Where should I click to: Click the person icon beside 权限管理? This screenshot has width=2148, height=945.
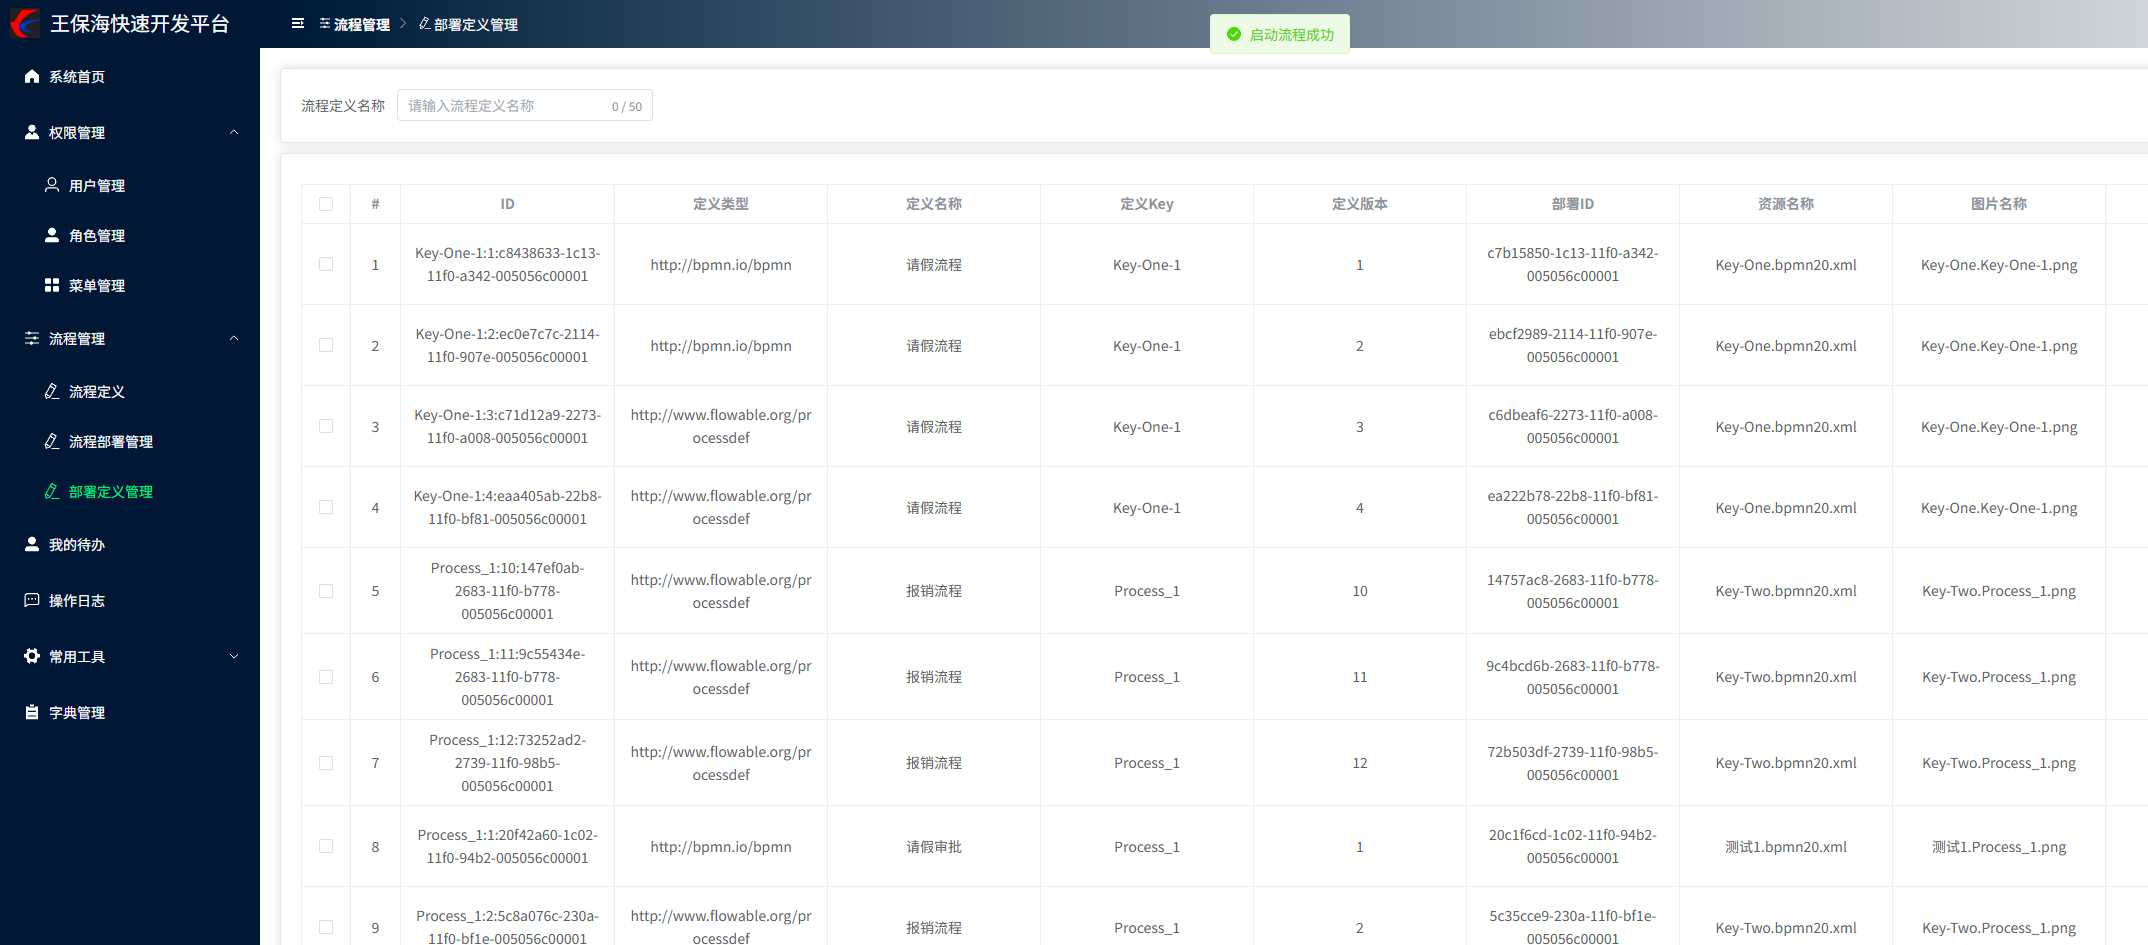coord(32,132)
